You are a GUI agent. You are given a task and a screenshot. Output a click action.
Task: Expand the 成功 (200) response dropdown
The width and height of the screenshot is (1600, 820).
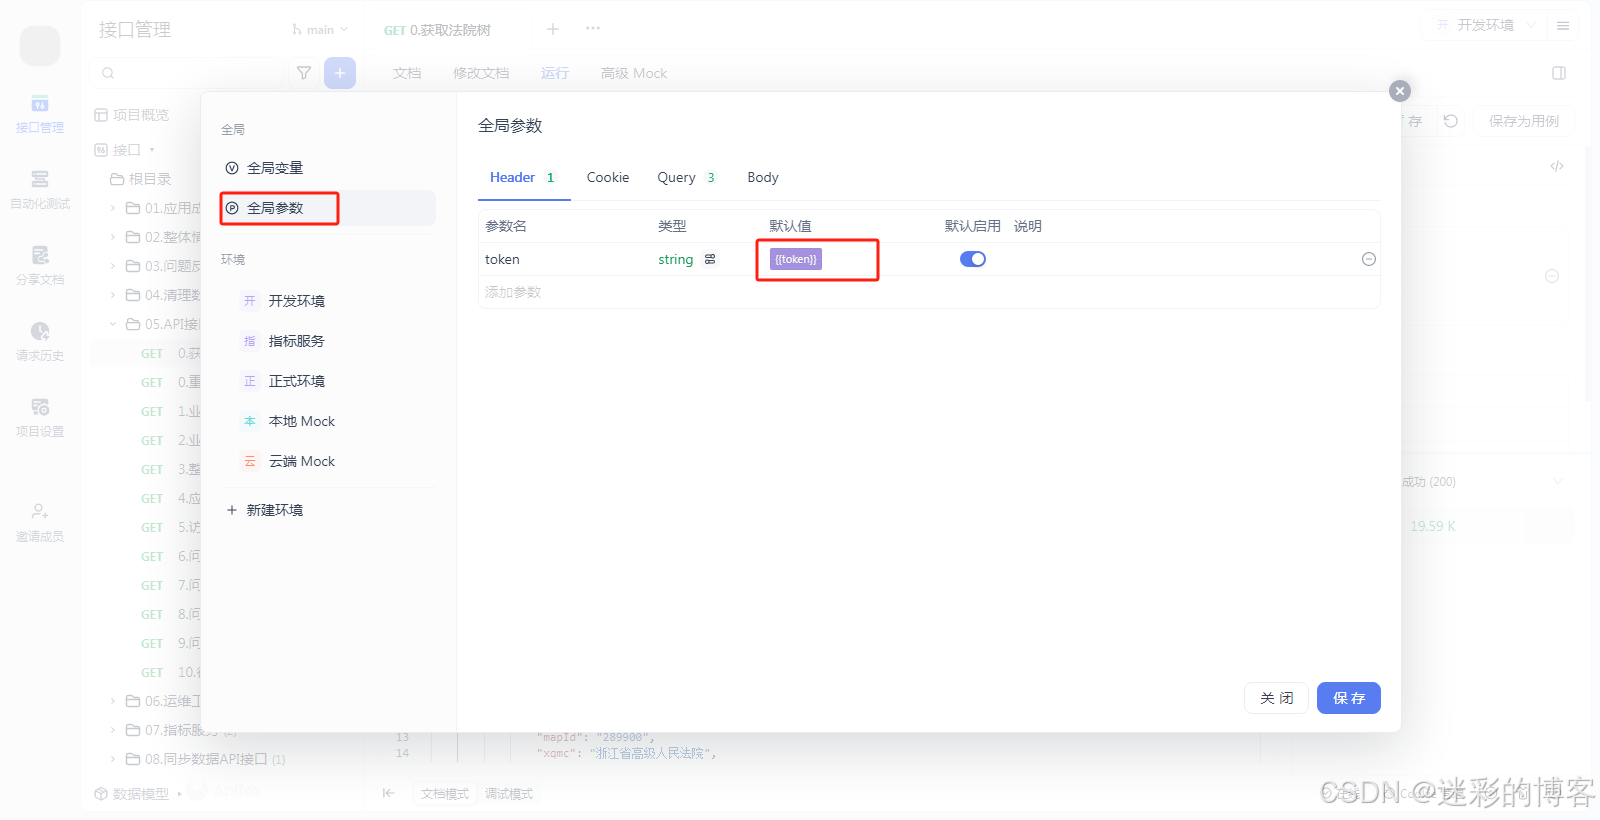tap(1558, 482)
